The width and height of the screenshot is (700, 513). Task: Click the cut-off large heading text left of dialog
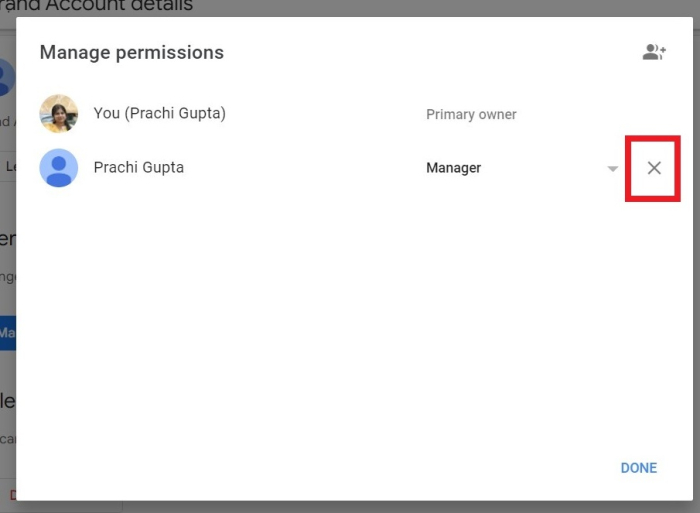point(7,239)
